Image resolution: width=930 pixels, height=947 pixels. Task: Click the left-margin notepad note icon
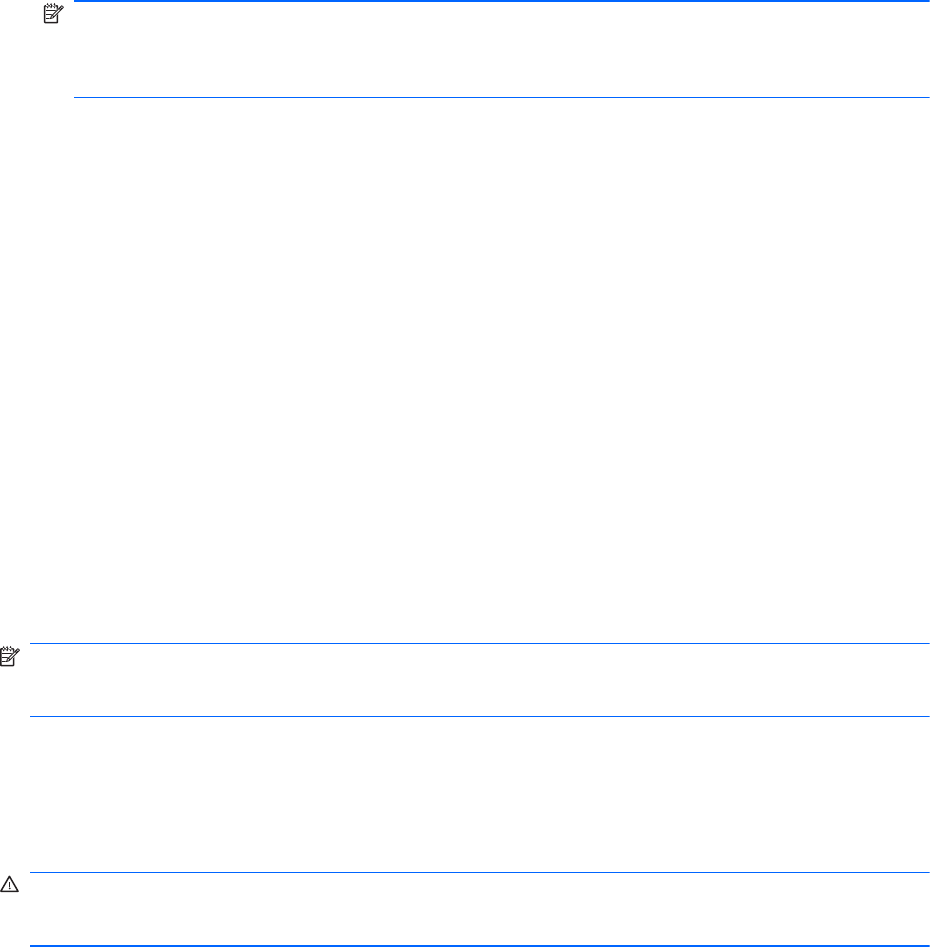pos(10,656)
